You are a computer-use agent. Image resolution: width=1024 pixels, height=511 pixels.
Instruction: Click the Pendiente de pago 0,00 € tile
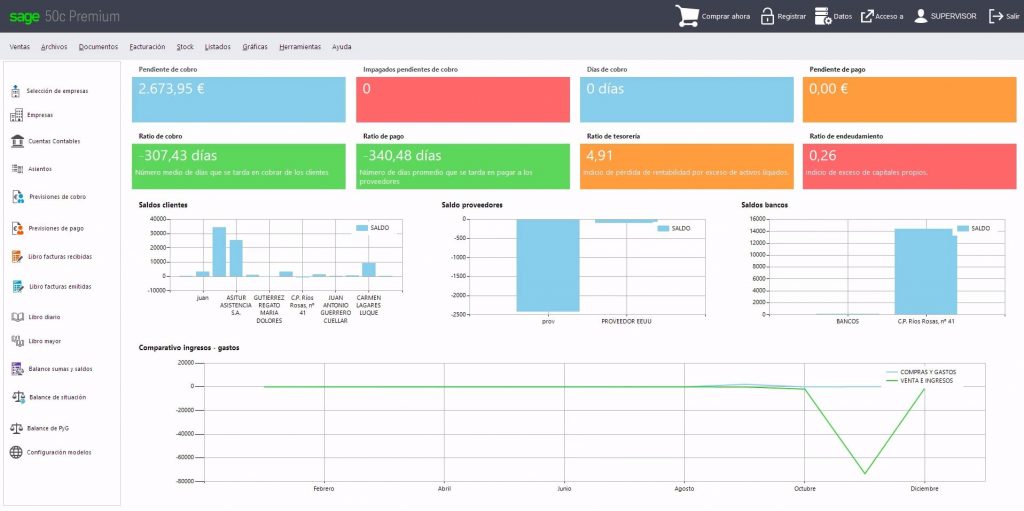point(910,99)
